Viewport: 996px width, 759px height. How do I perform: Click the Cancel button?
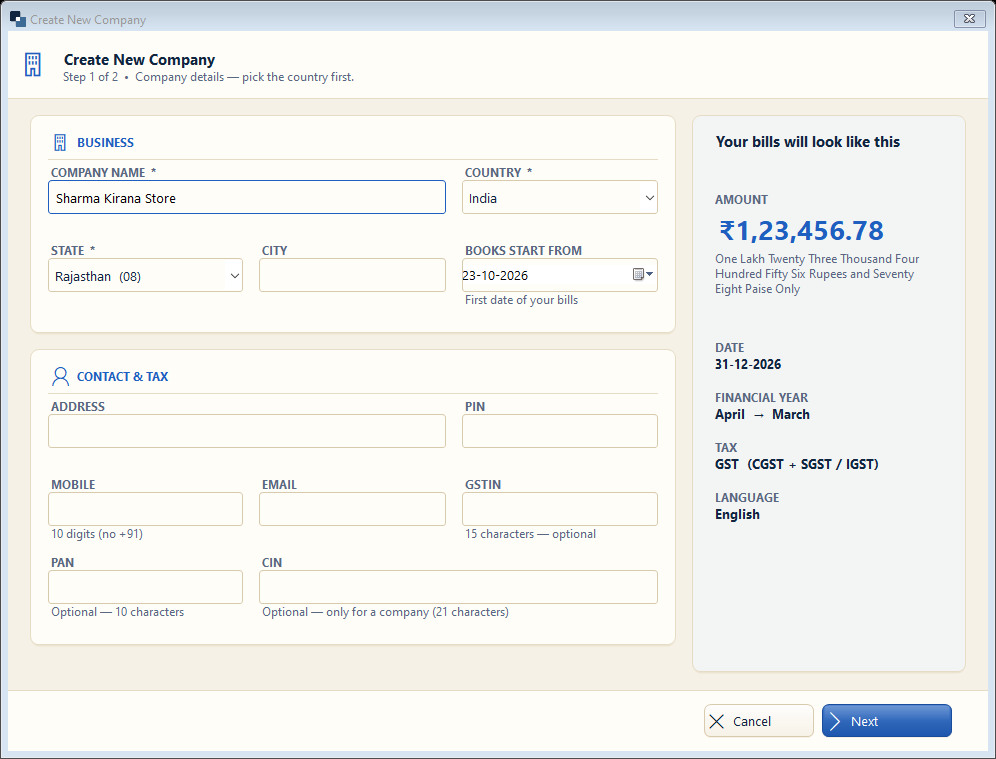[758, 721]
